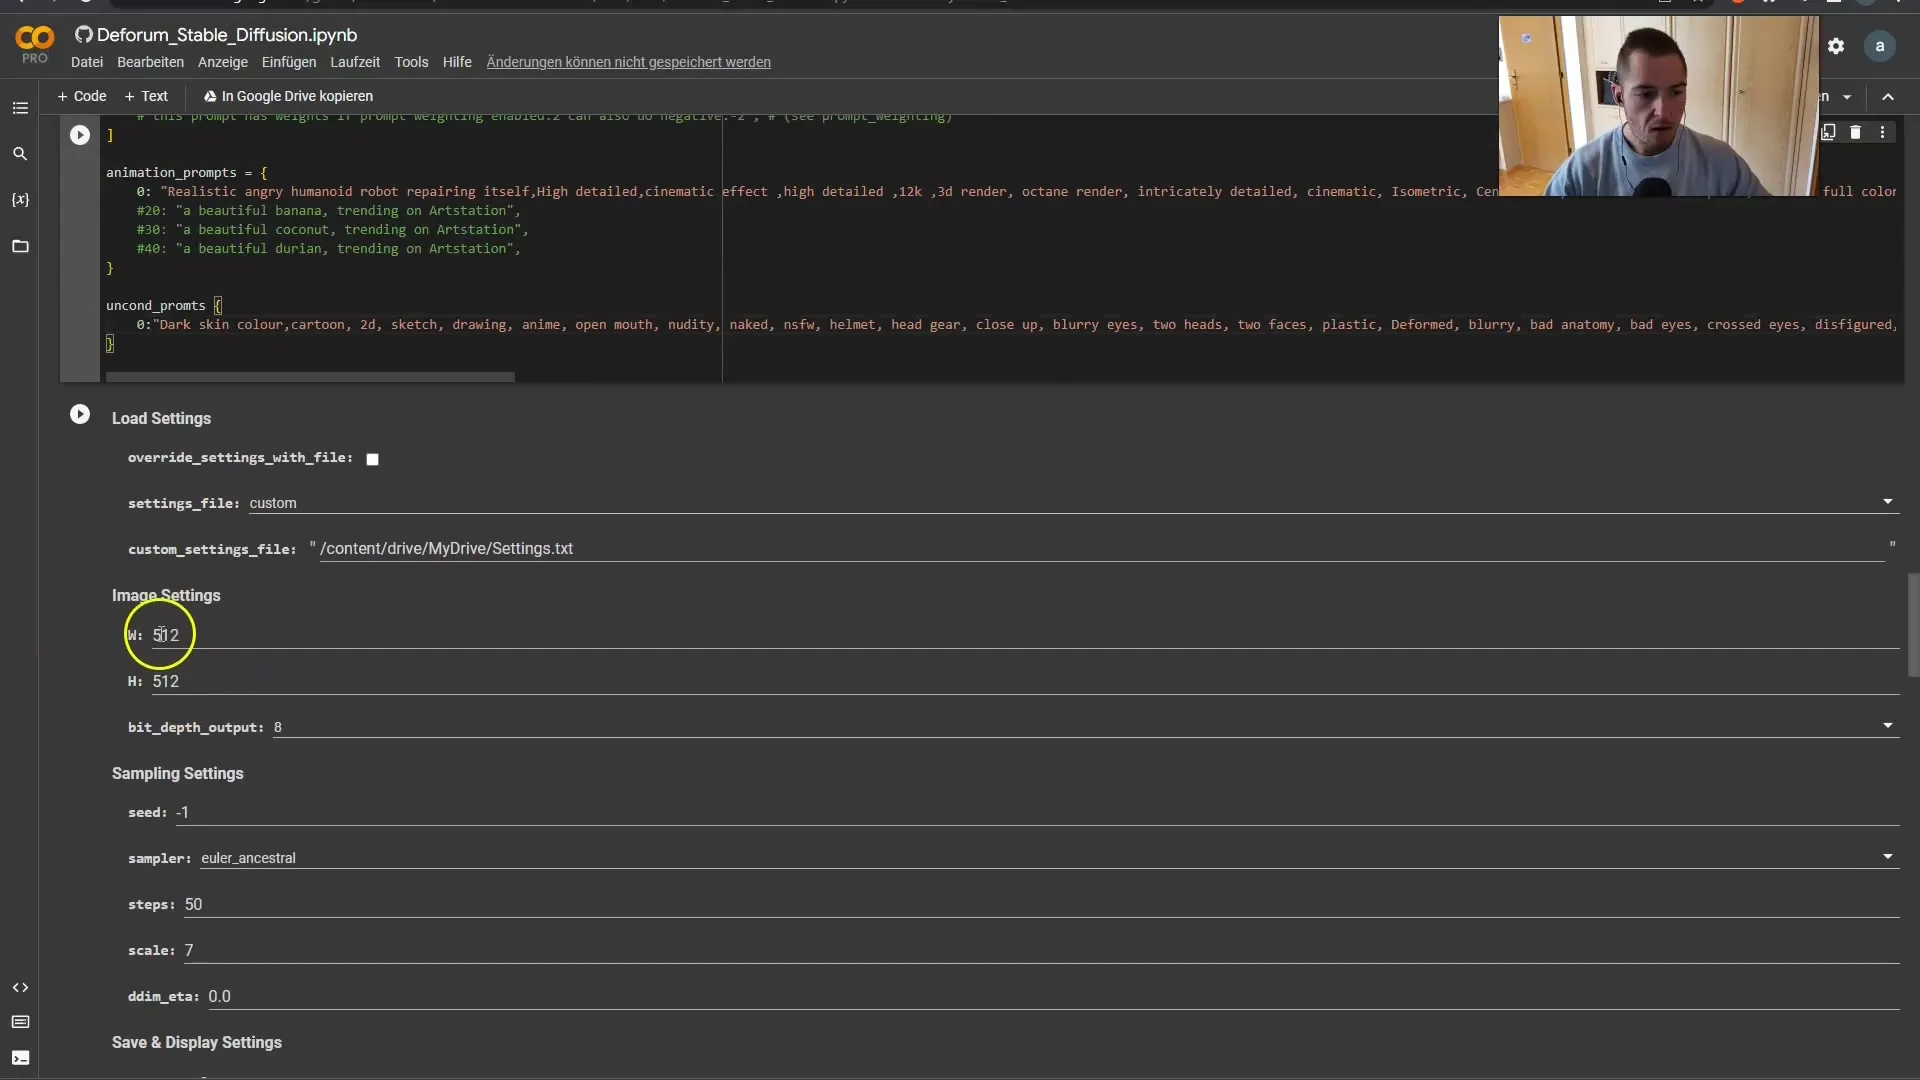The image size is (1920, 1080).
Task: Open the settings gear icon
Action: tap(1836, 46)
